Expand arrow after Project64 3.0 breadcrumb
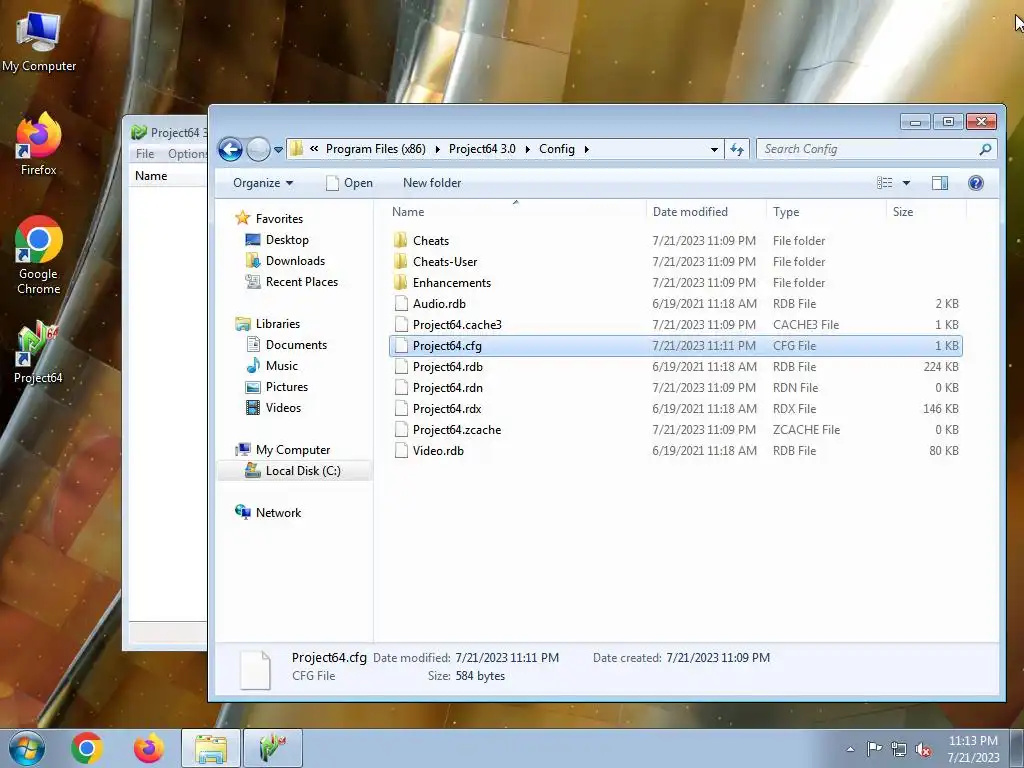The width and height of the screenshot is (1024, 768). click(527, 149)
